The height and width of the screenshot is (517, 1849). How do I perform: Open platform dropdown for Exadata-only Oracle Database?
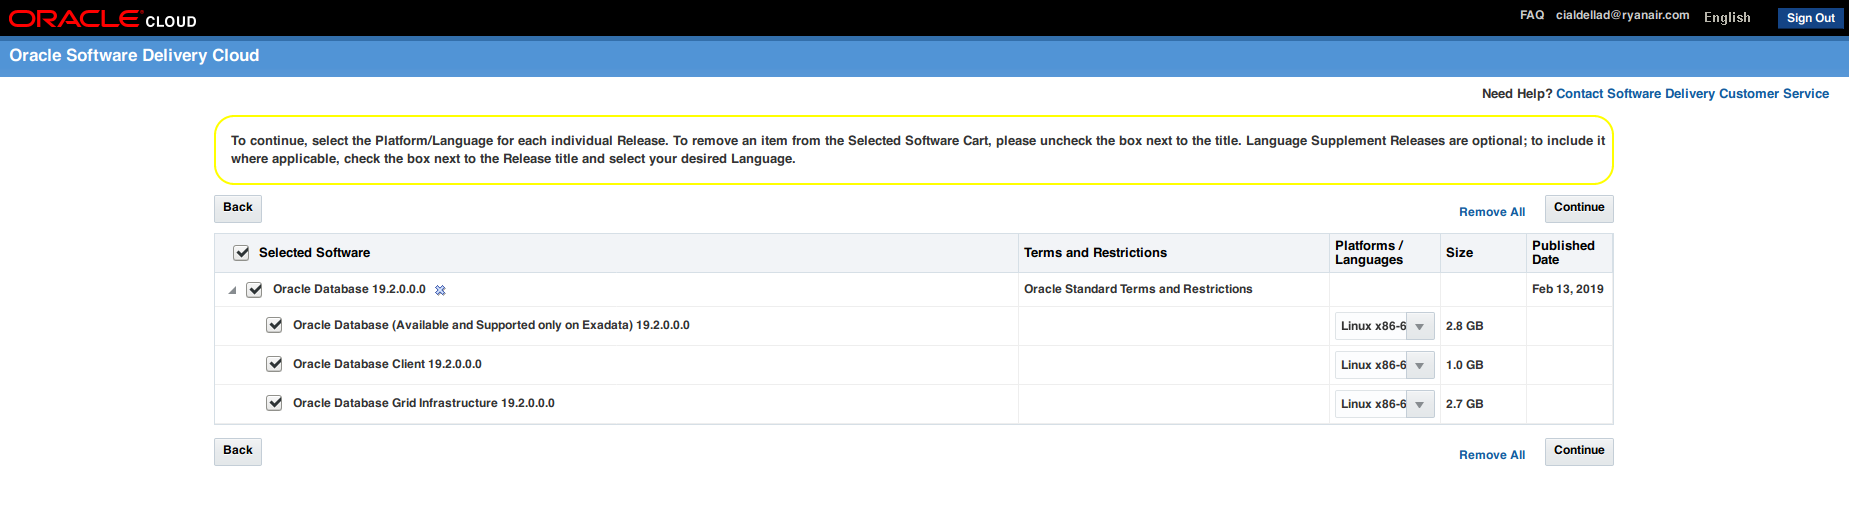pyautogui.click(x=1419, y=326)
